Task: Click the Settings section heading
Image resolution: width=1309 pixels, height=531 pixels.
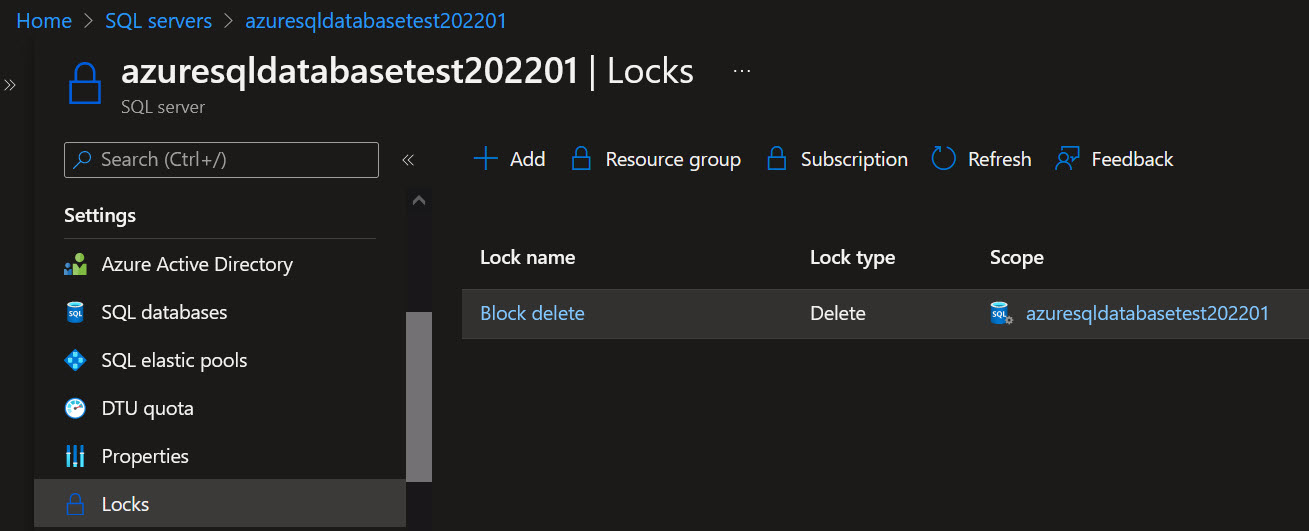Action: [100, 215]
